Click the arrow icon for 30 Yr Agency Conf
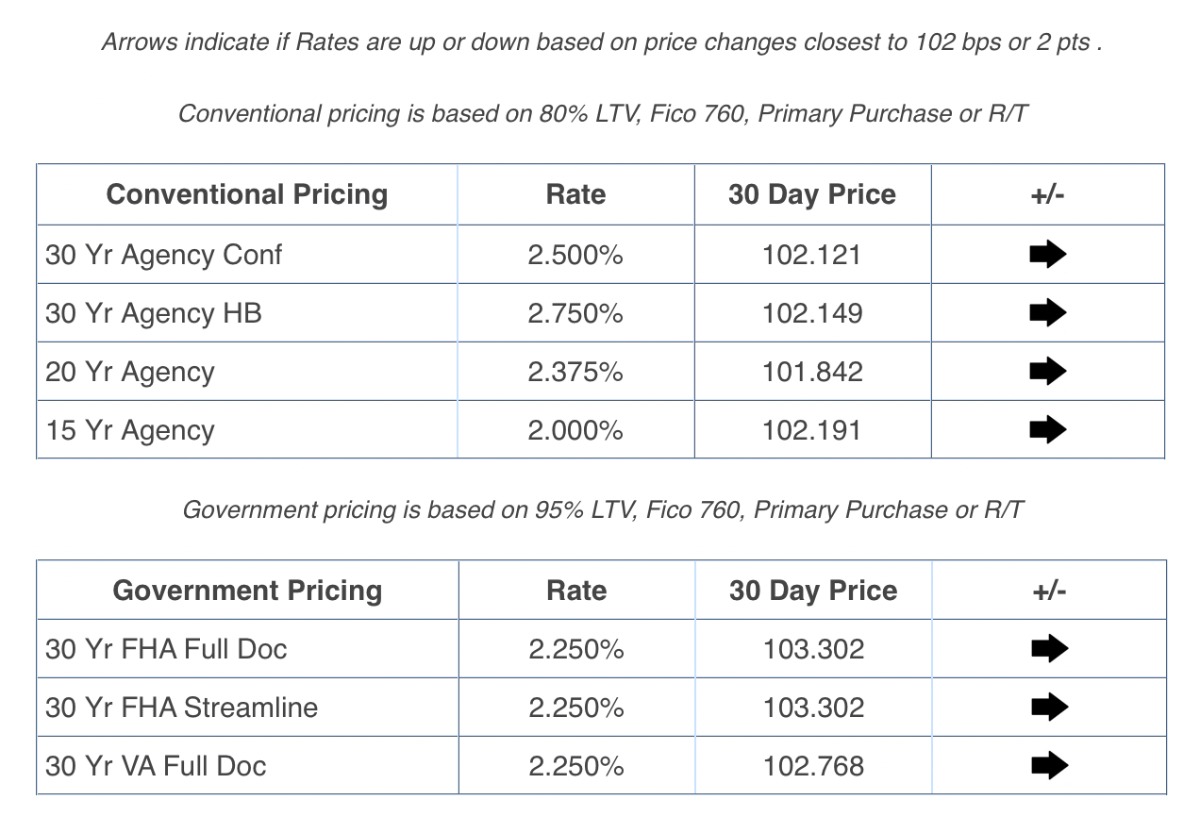The width and height of the screenshot is (1200, 824). click(1047, 255)
